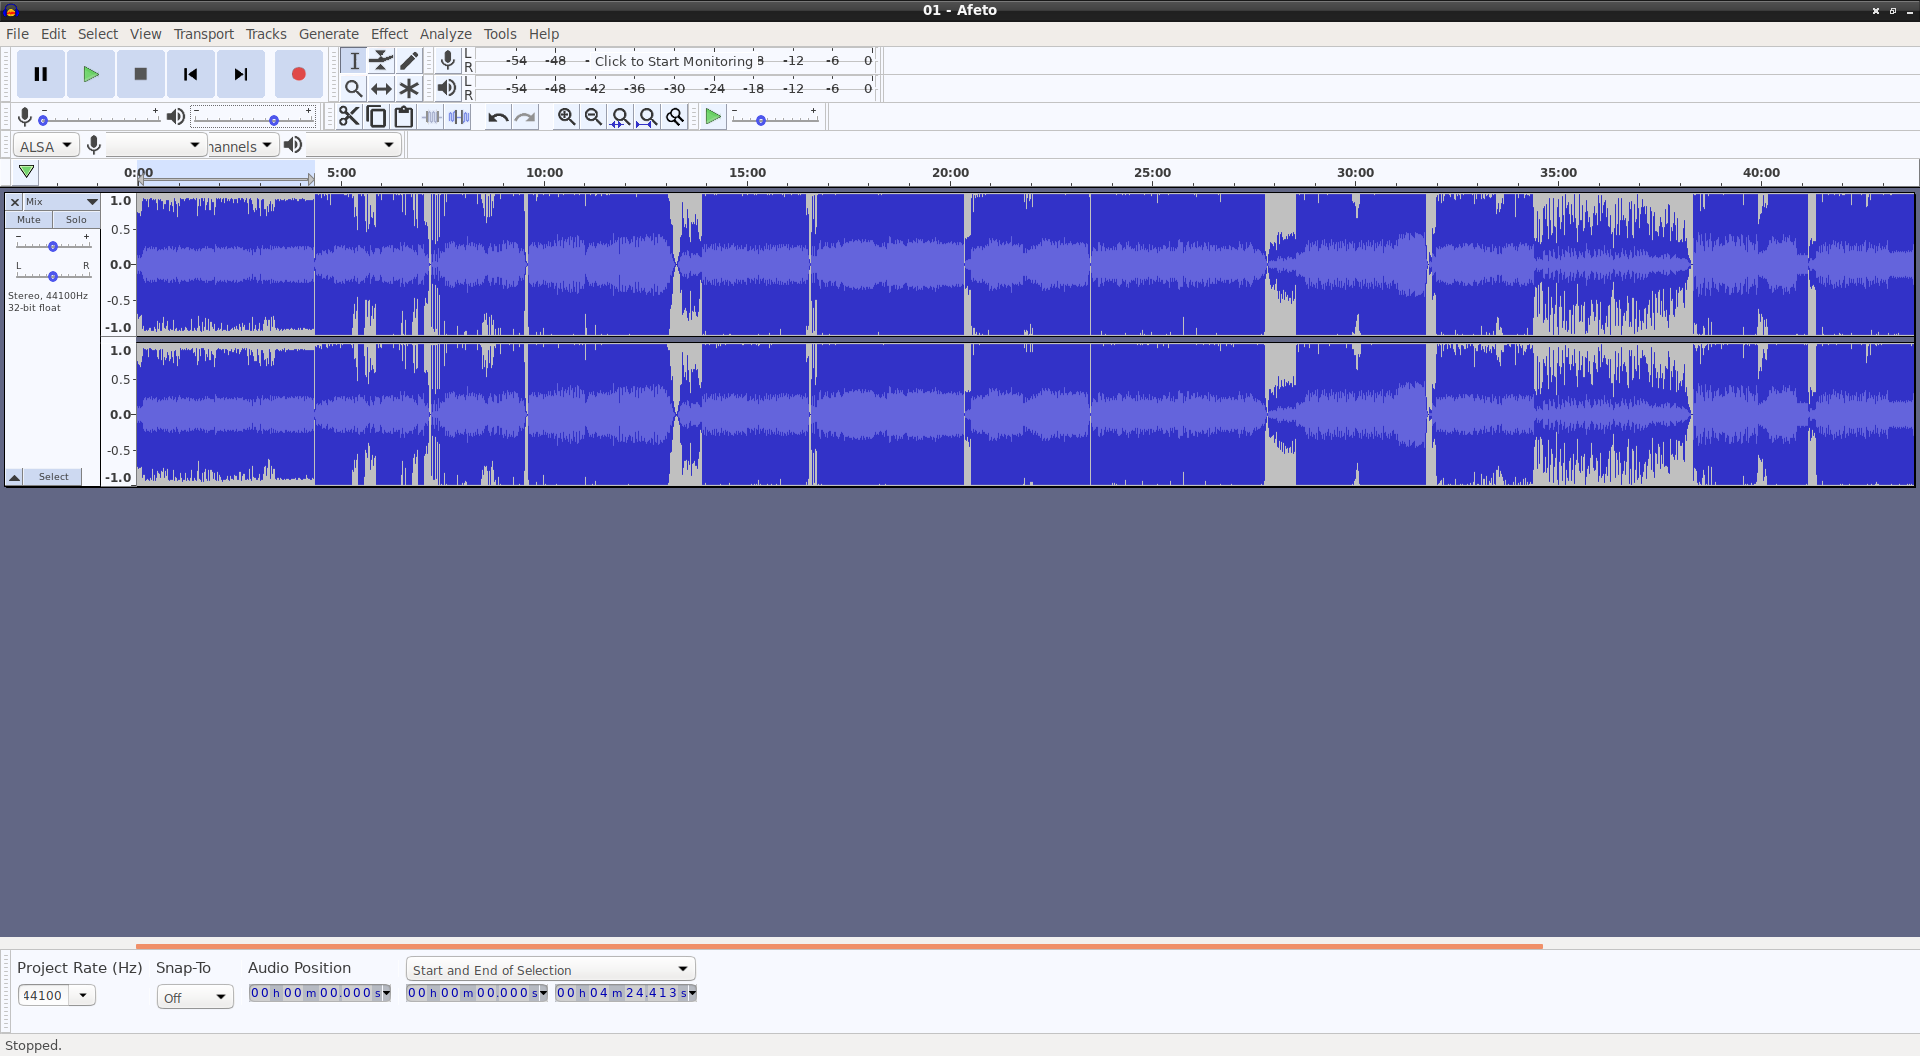This screenshot has height=1056, width=1920.
Task: Select the Time Shift tool
Action: 381,88
